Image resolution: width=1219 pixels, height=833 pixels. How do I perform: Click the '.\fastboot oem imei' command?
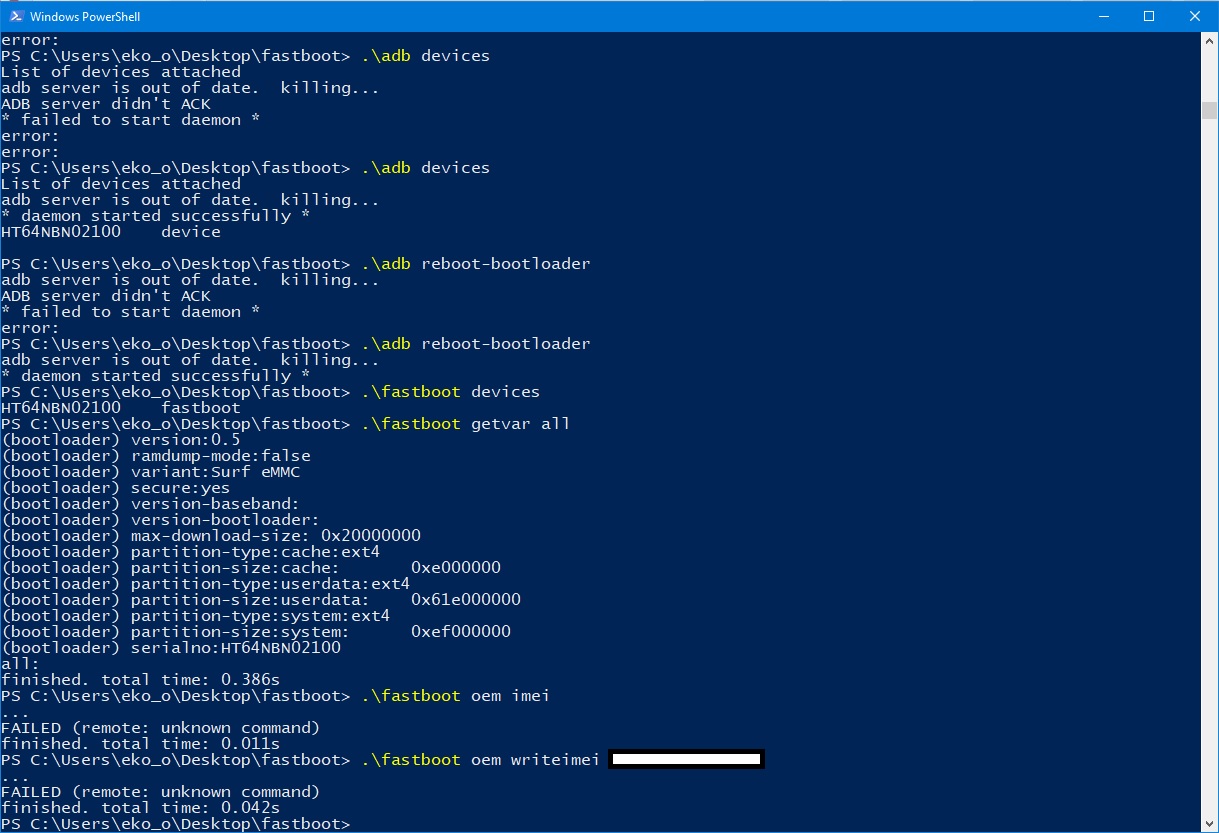[x=456, y=696]
